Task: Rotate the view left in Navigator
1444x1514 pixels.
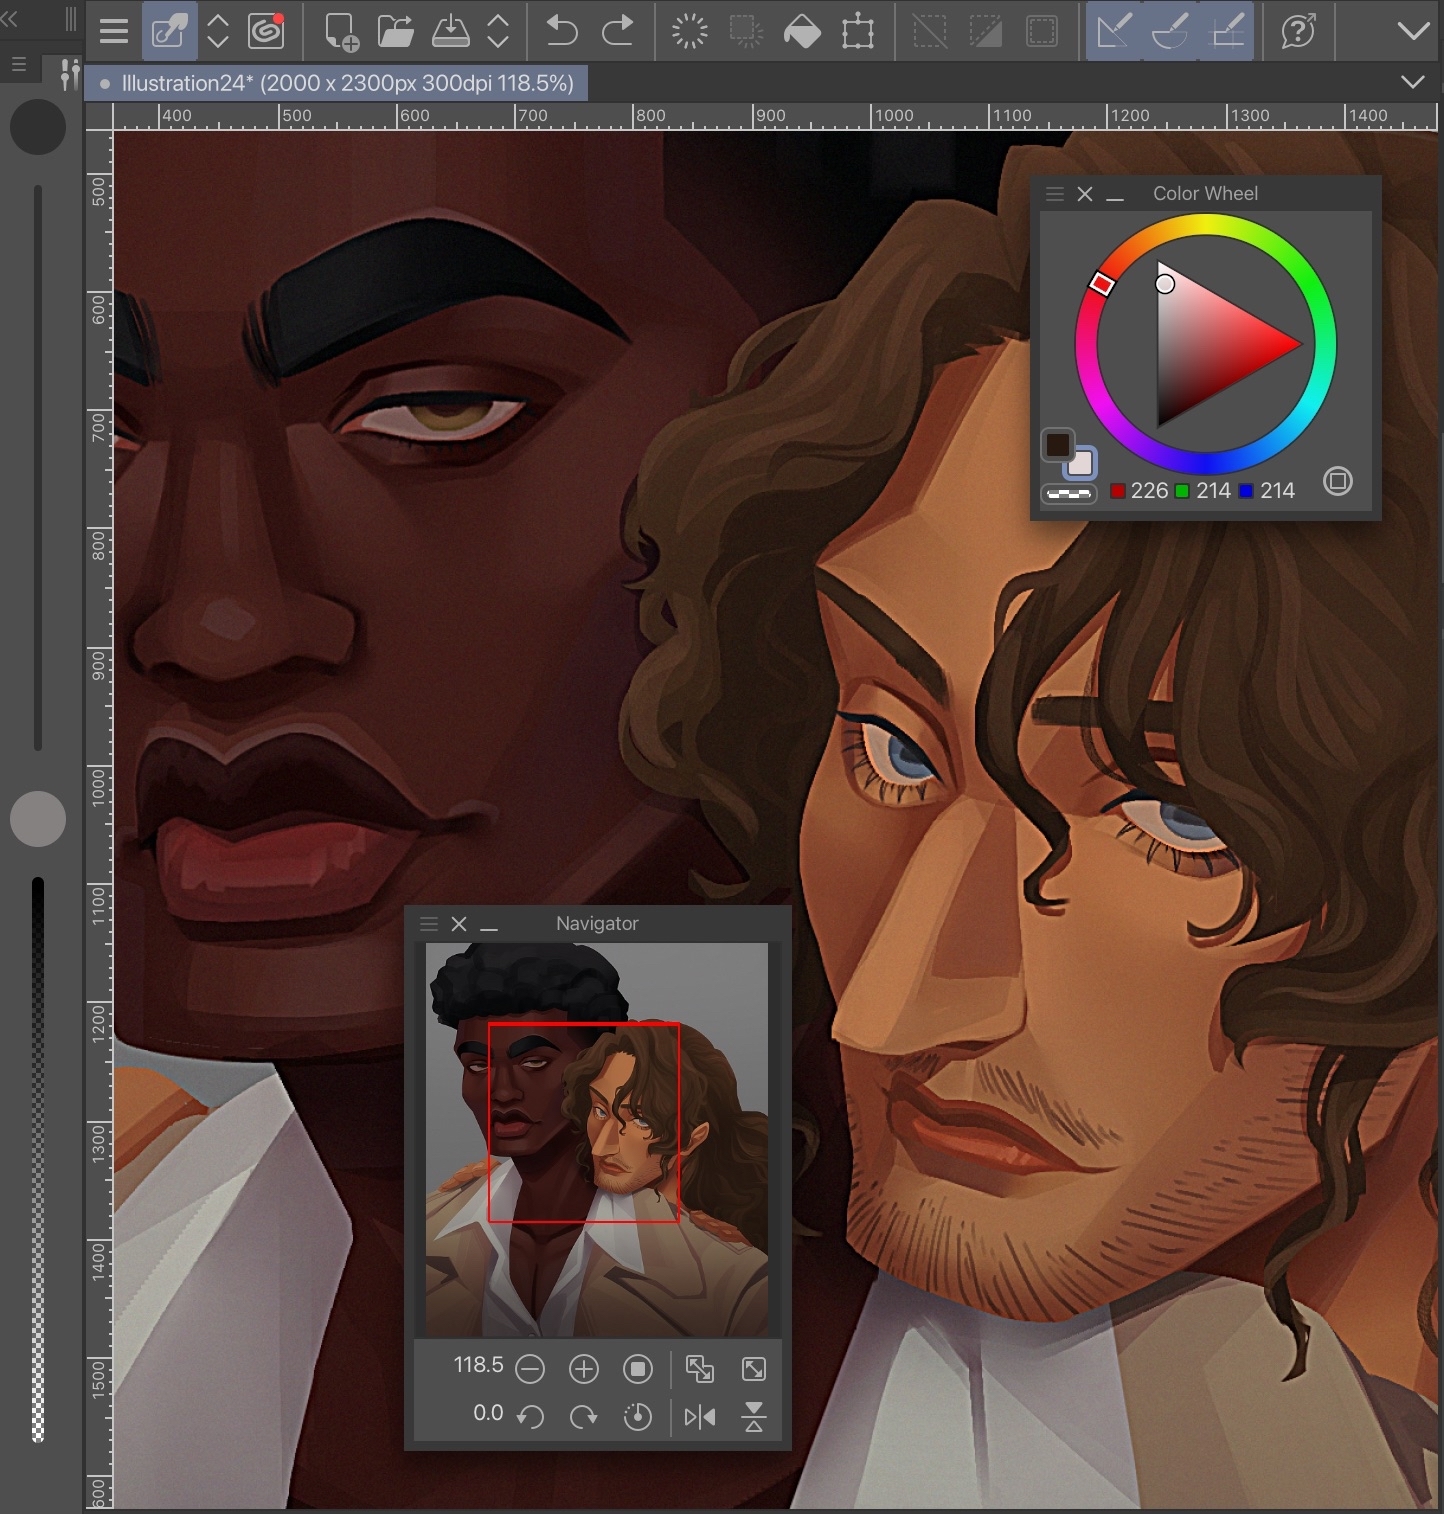Action: (x=530, y=1416)
